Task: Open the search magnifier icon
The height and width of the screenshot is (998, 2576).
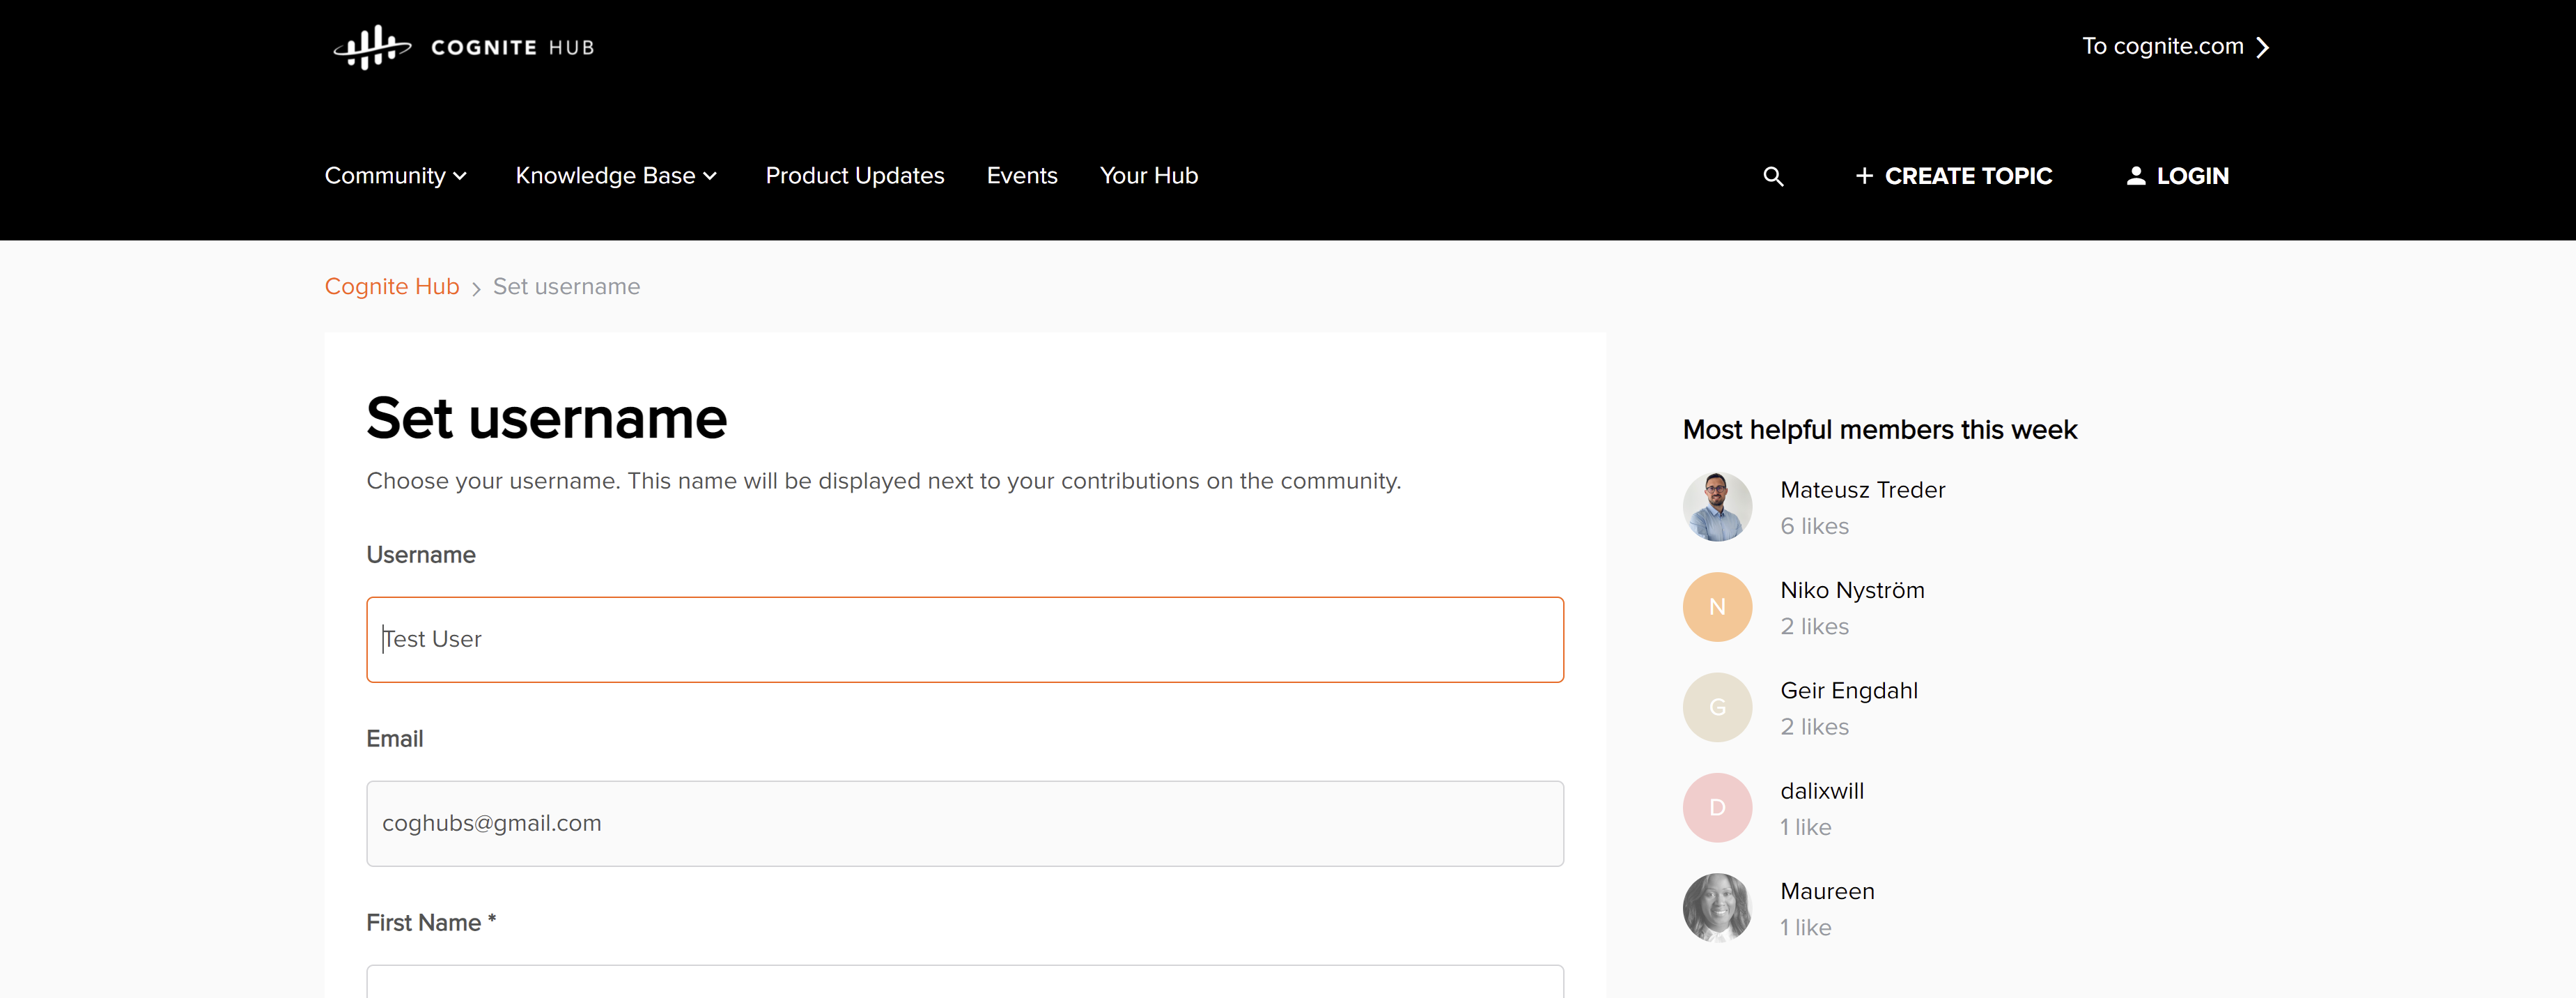Action: coord(1772,176)
